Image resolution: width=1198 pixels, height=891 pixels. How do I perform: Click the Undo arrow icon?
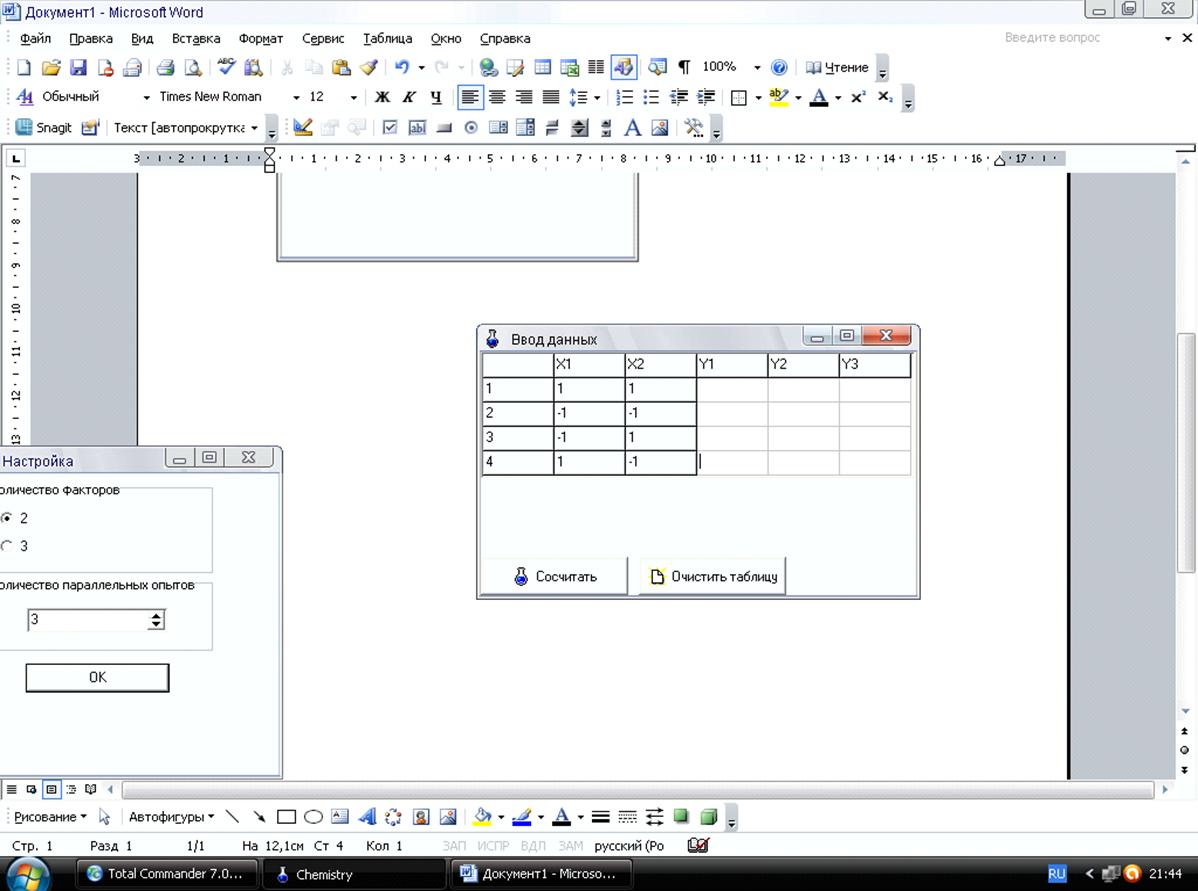pyautogui.click(x=402, y=68)
